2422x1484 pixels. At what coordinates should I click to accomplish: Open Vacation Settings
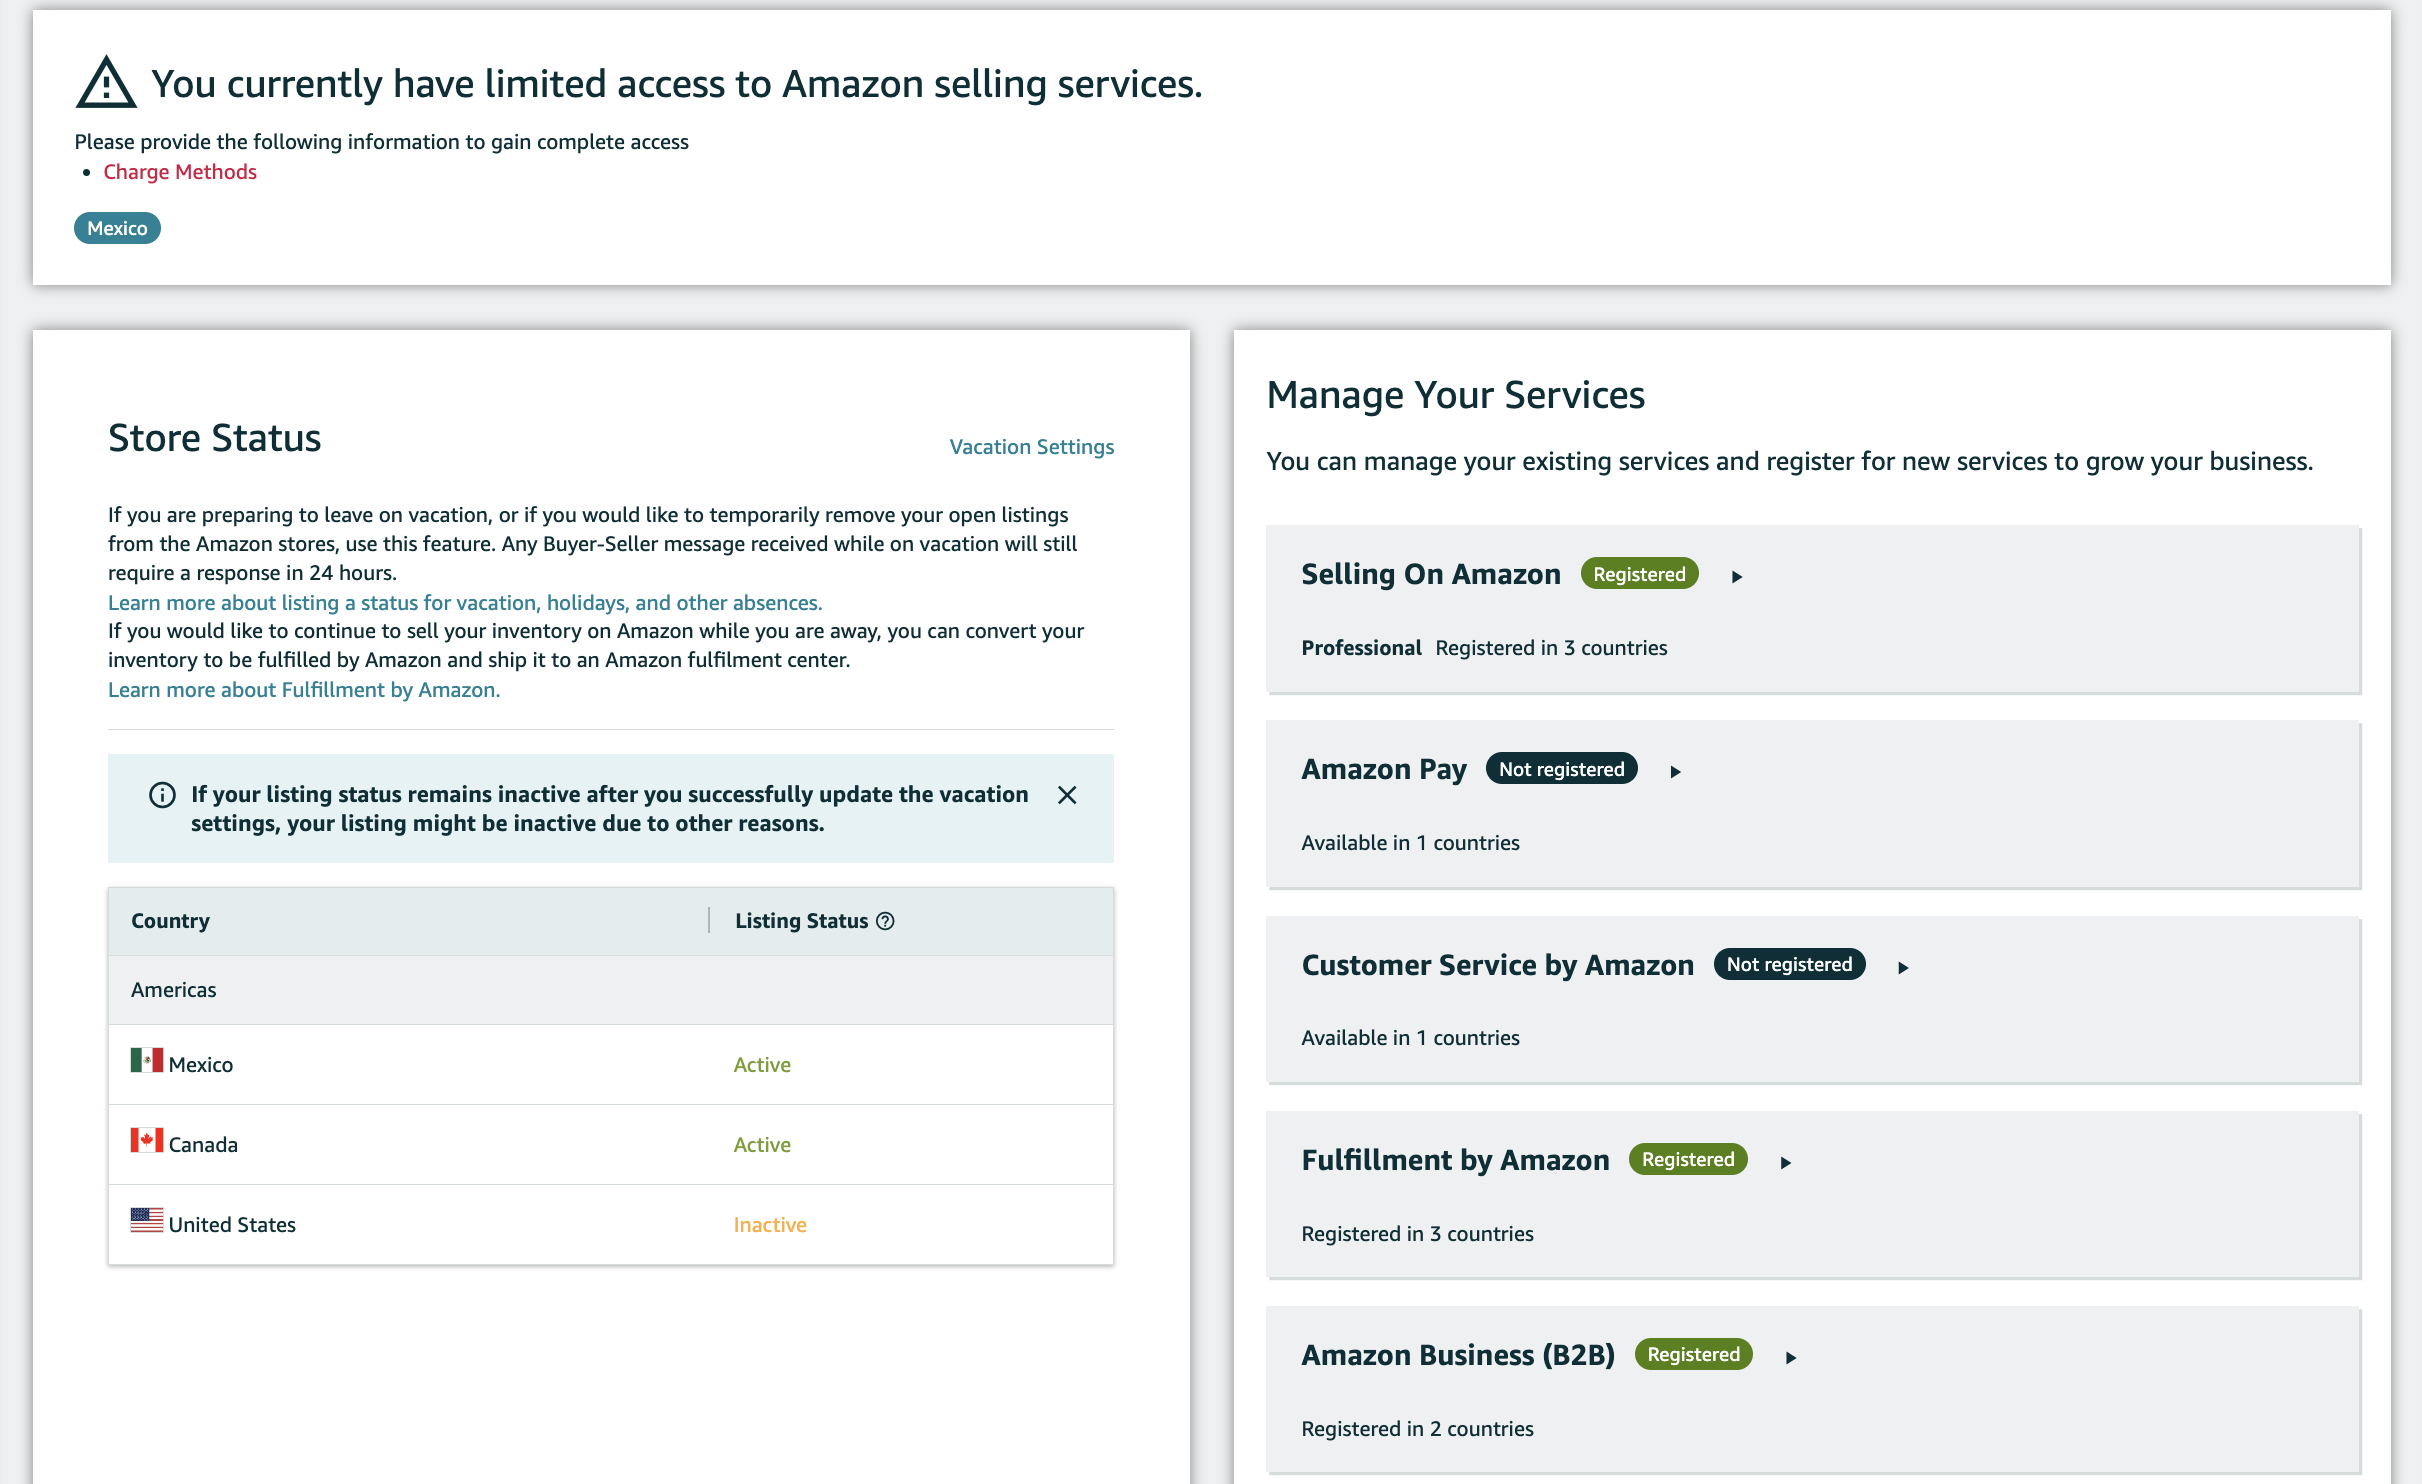[1031, 446]
